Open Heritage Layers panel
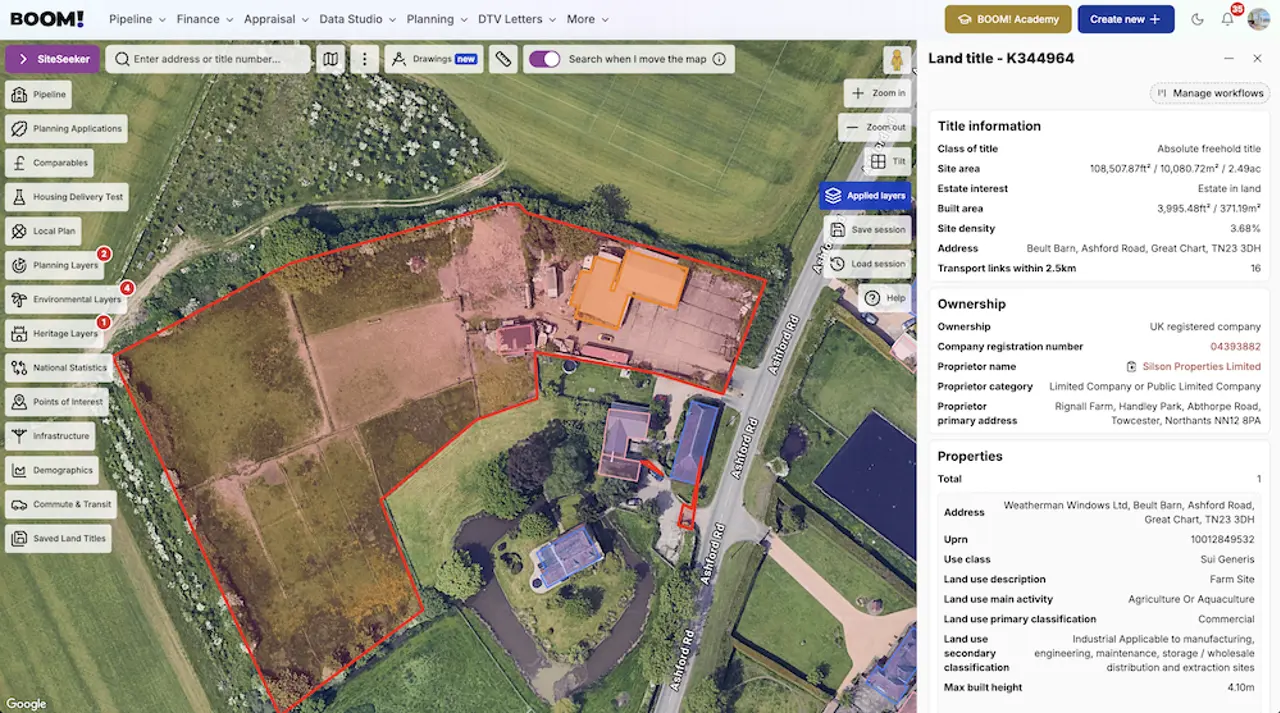Screen dimensions: 1280x713 (x=55, y=333)
